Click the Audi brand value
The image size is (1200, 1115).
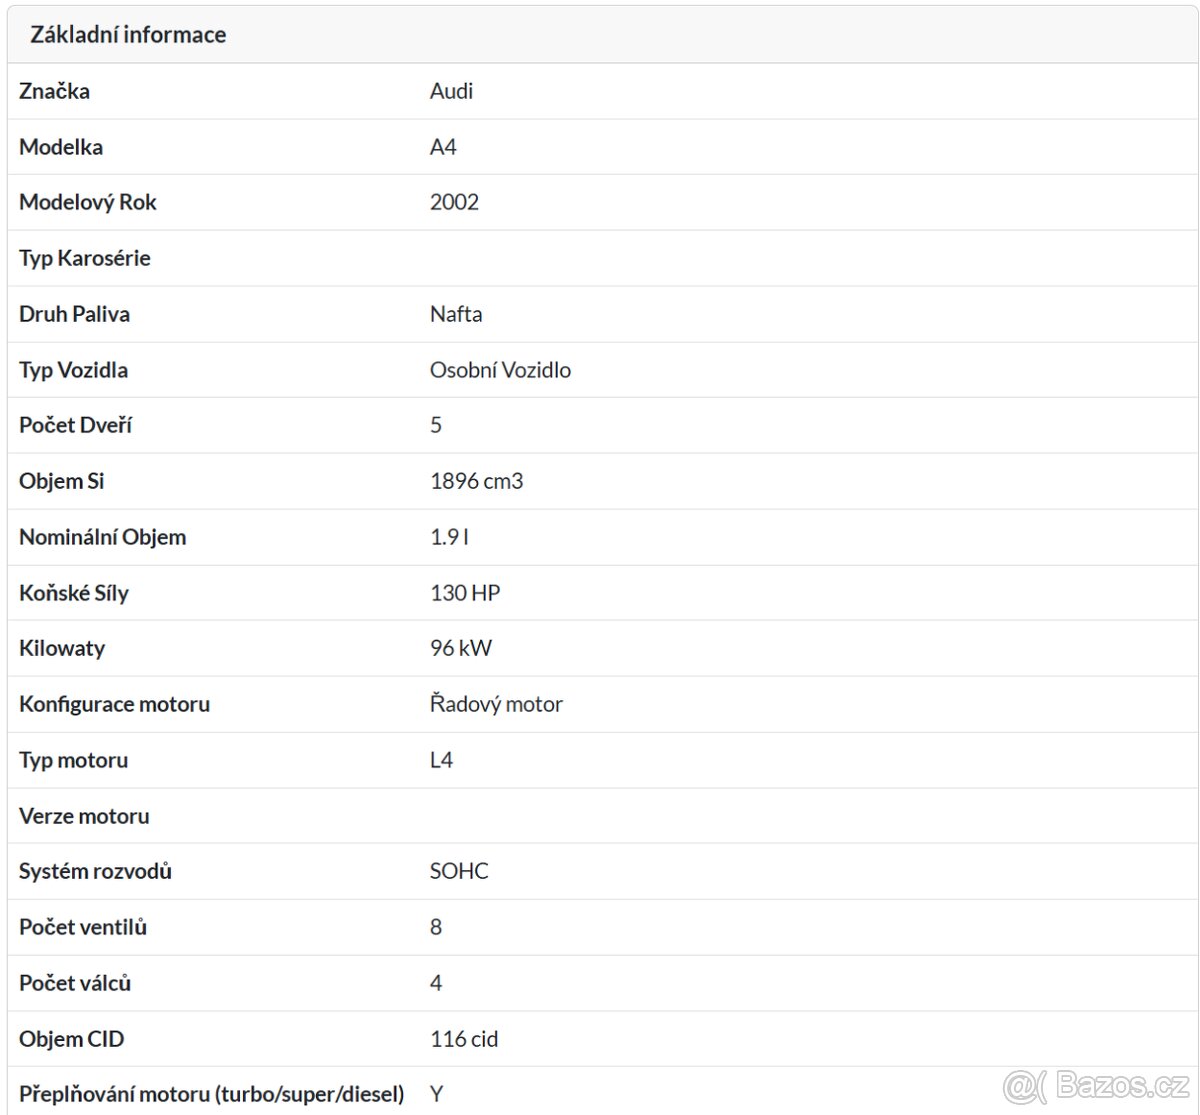point(451,91)
